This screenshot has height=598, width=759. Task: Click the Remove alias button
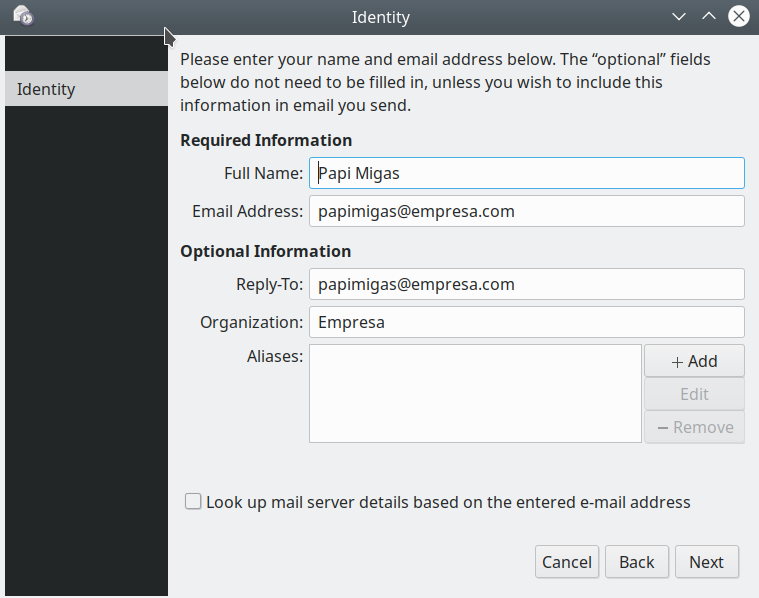pos(694,427)
